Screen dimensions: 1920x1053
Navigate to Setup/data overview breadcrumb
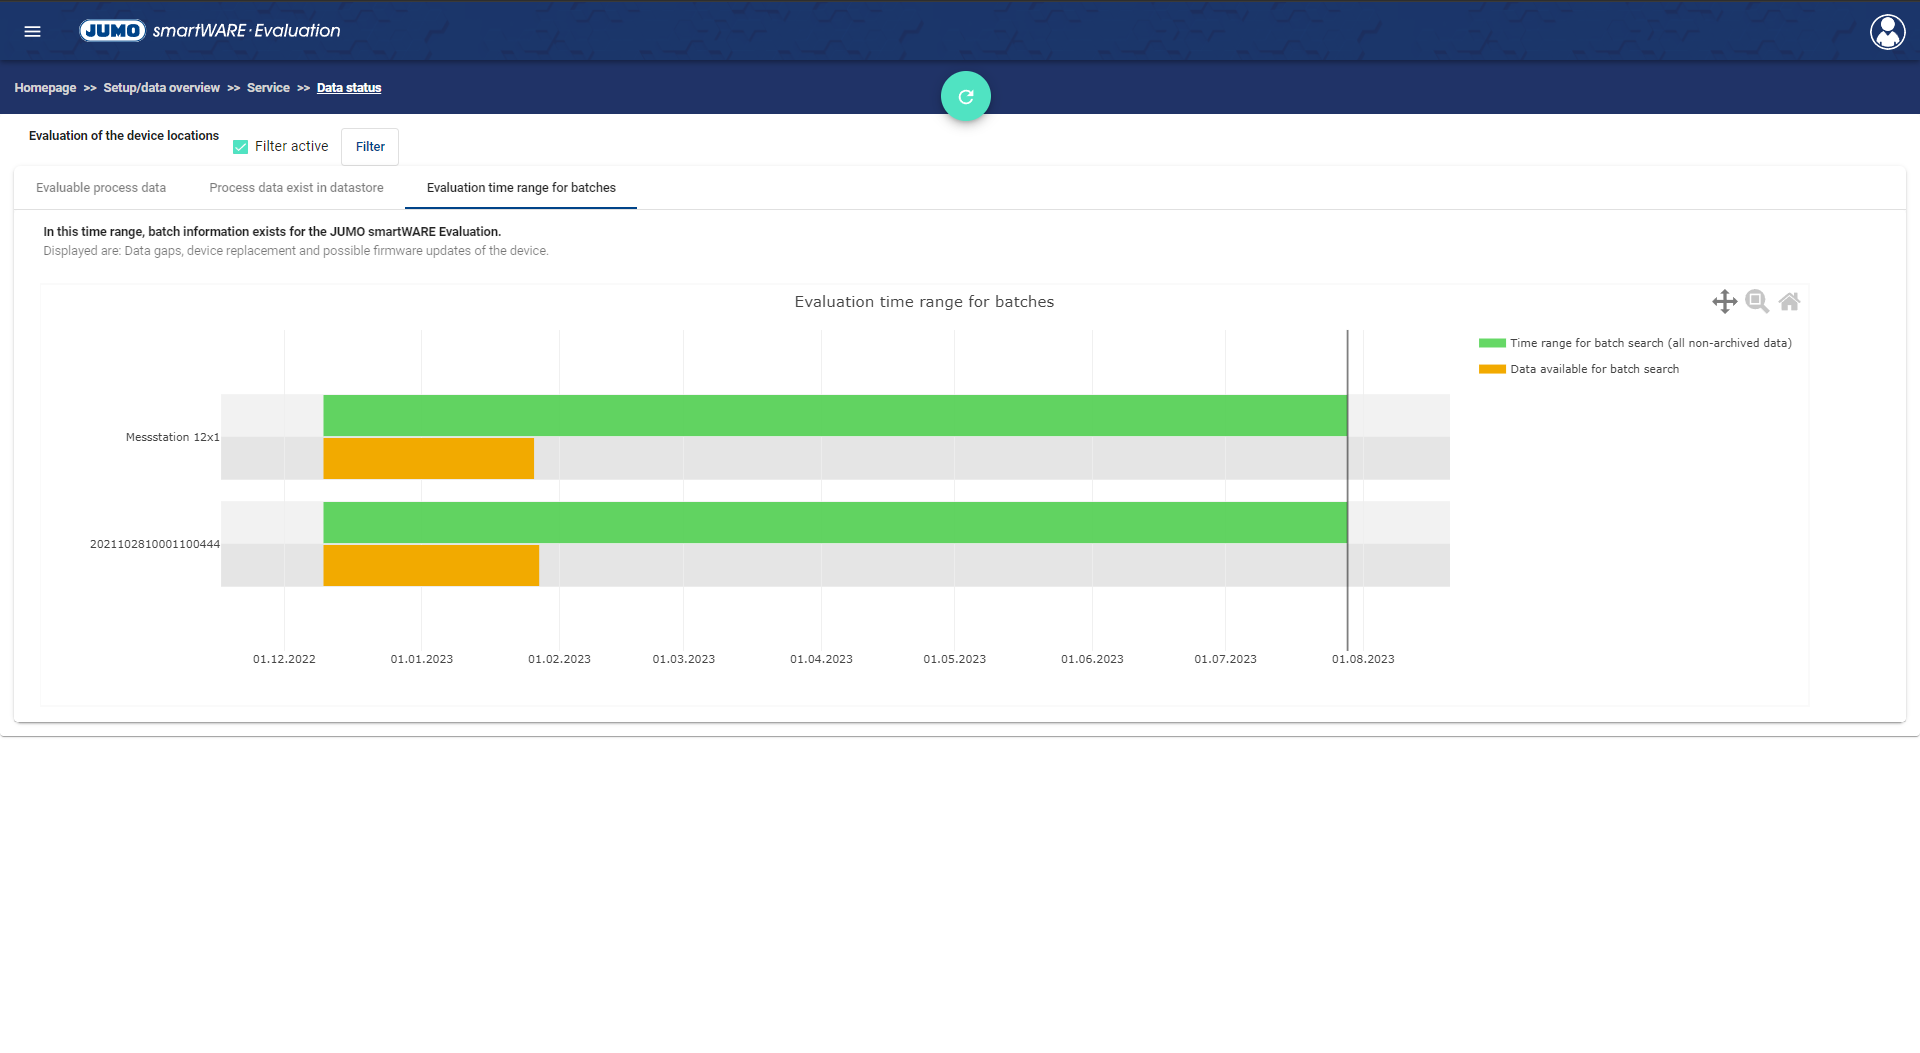[161, 88]
